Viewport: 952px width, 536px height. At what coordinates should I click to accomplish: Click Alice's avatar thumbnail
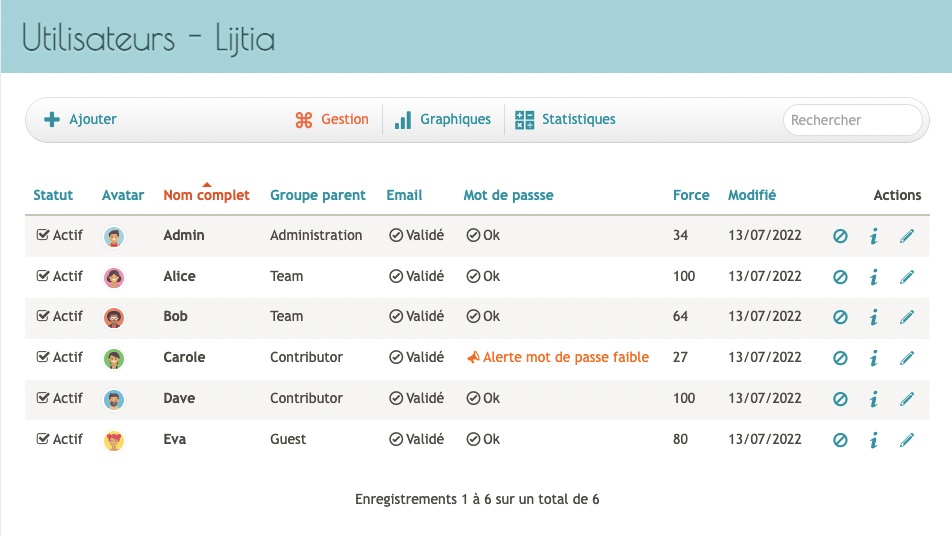pos(114,277)
